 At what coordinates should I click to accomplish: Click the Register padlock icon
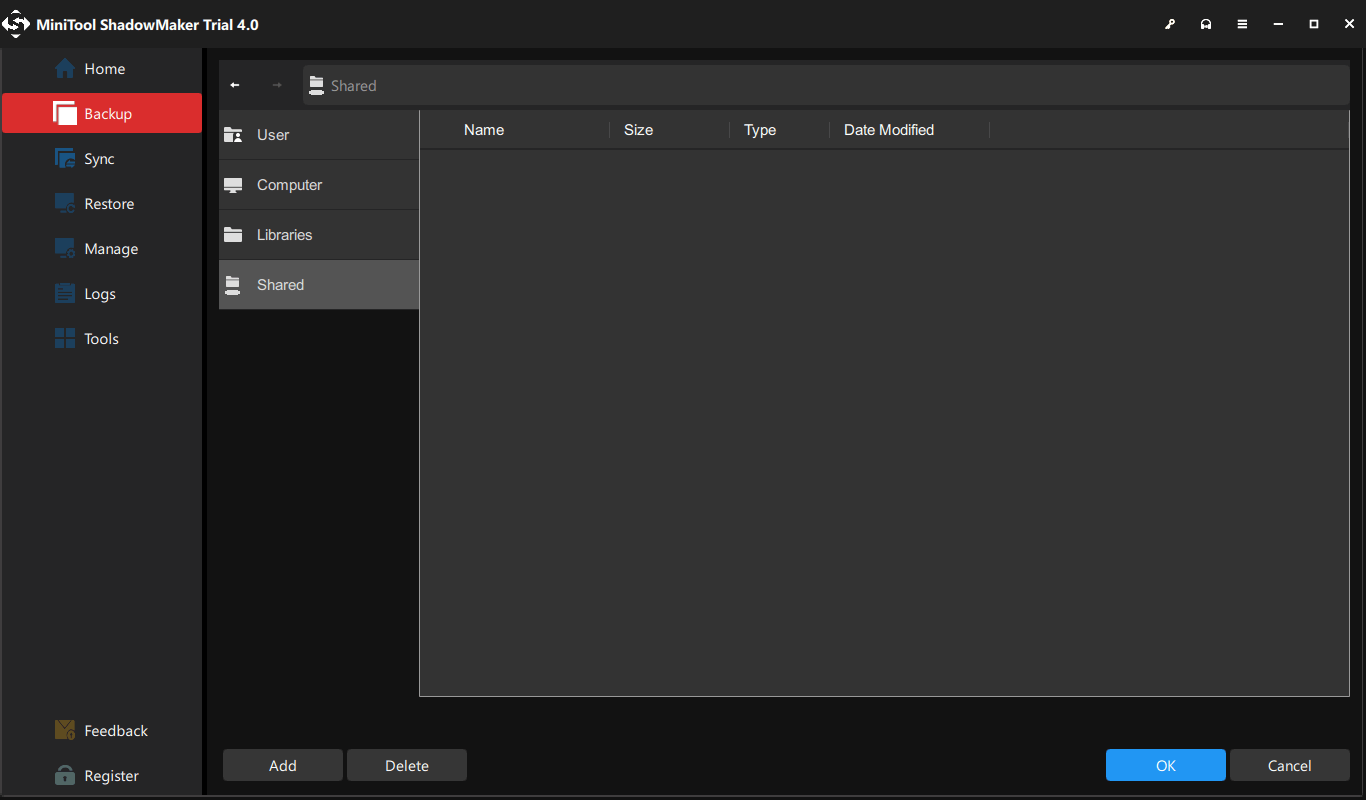pyautogui.click(x=65, y=775)
